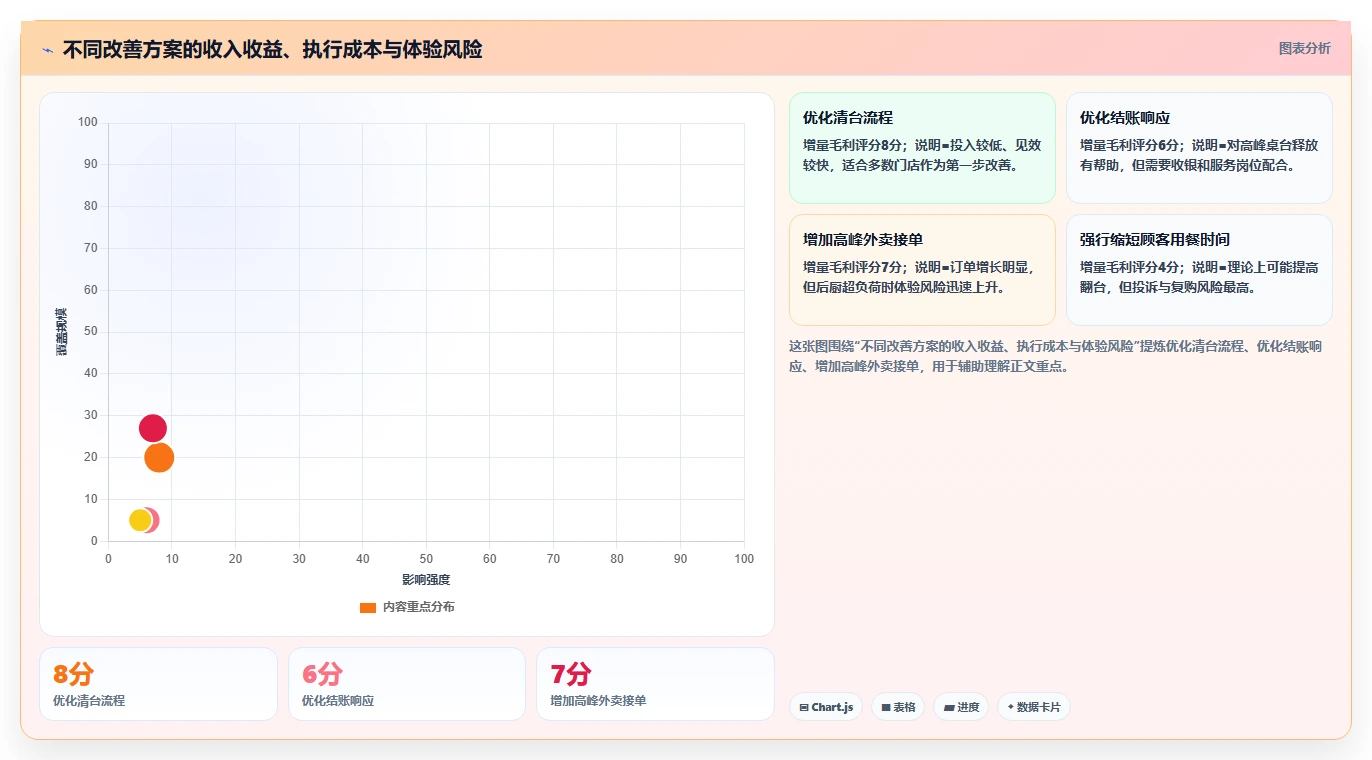The height and width of the screenshot is (760, 1372).
Task: Click the 优化结账响应 description card
Action: coord(1199,148)
